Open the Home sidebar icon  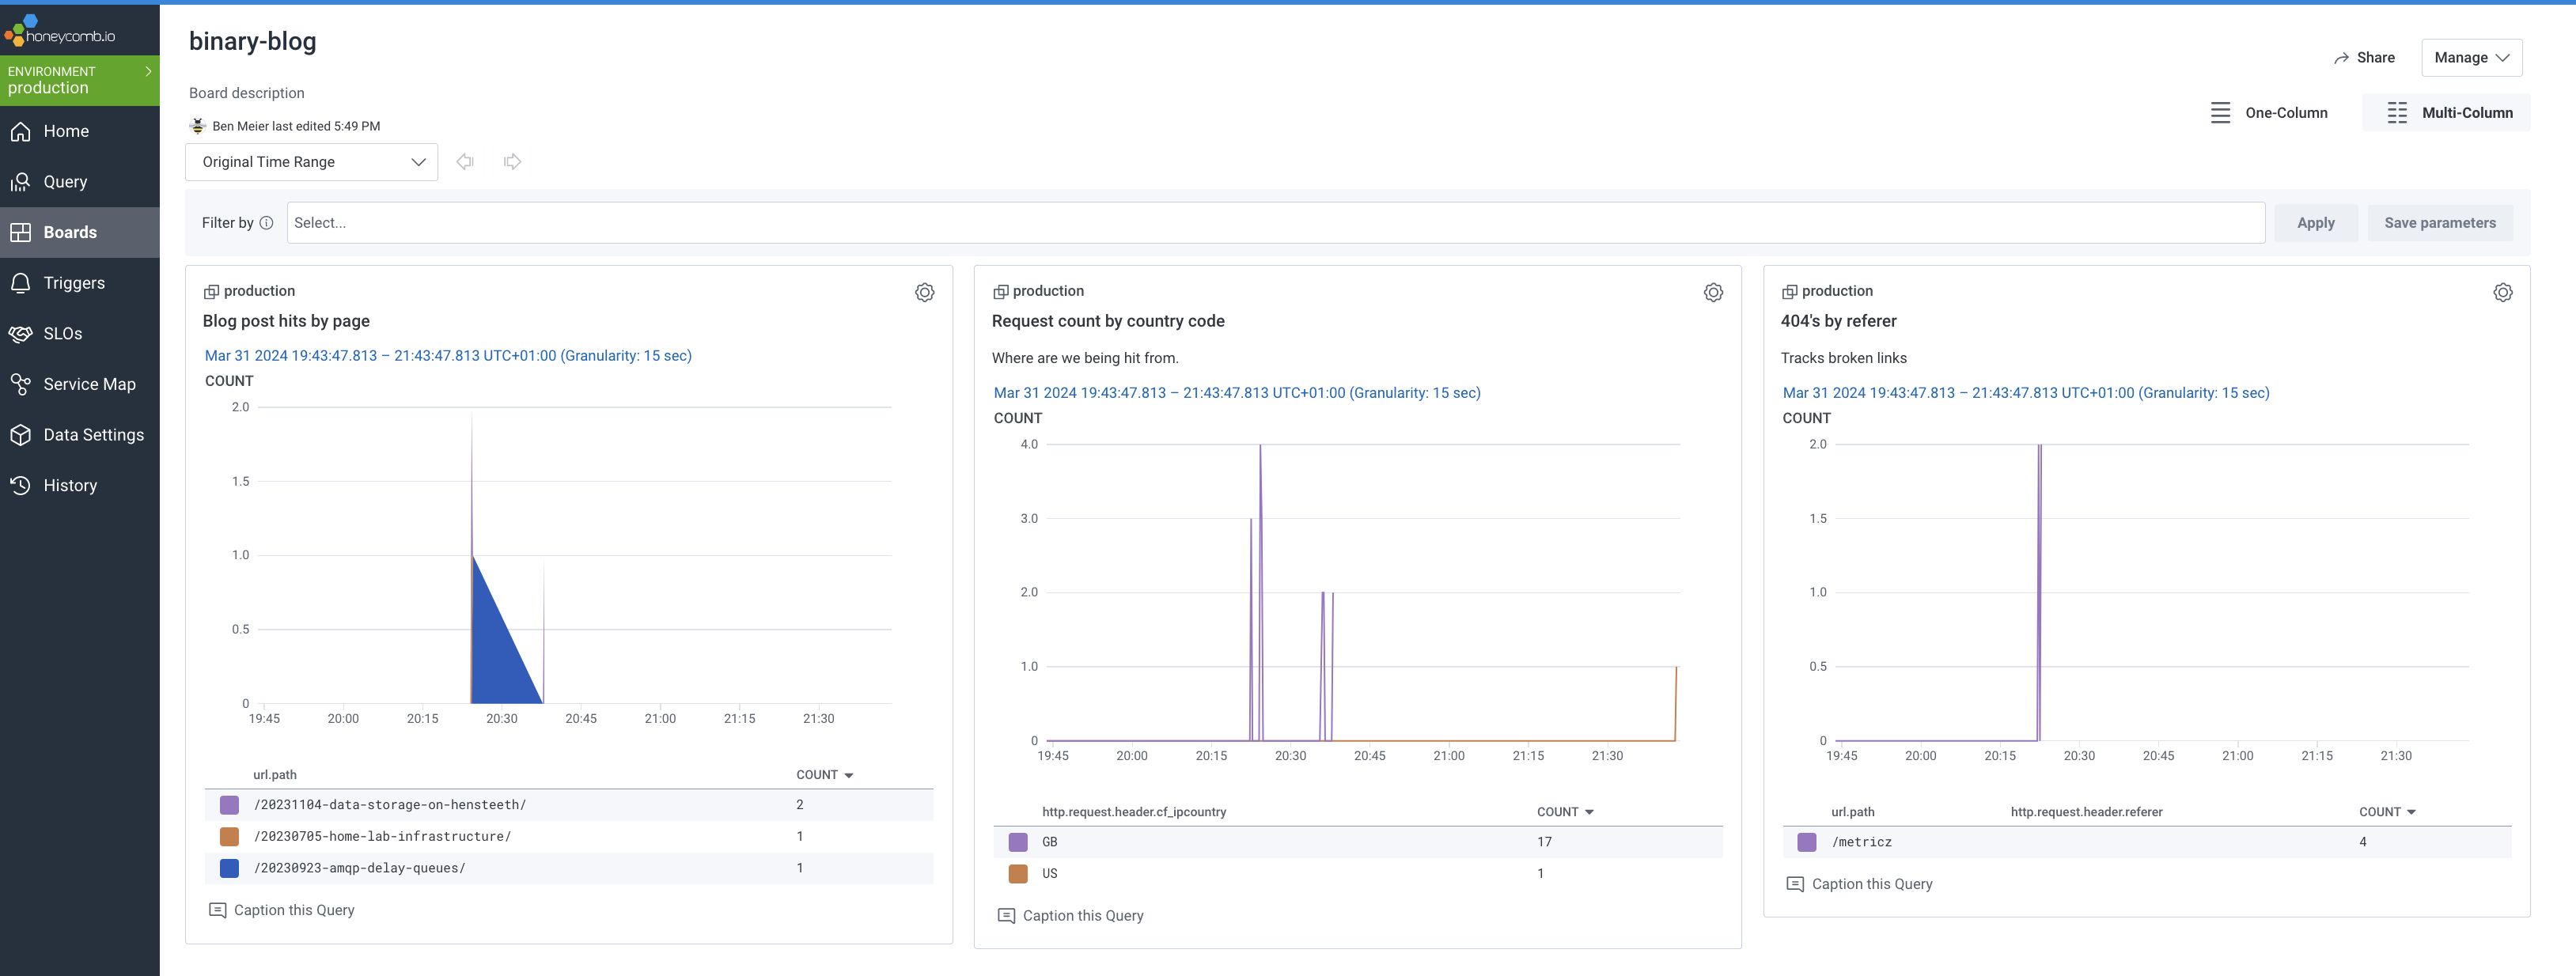click(x=20, y=131)
